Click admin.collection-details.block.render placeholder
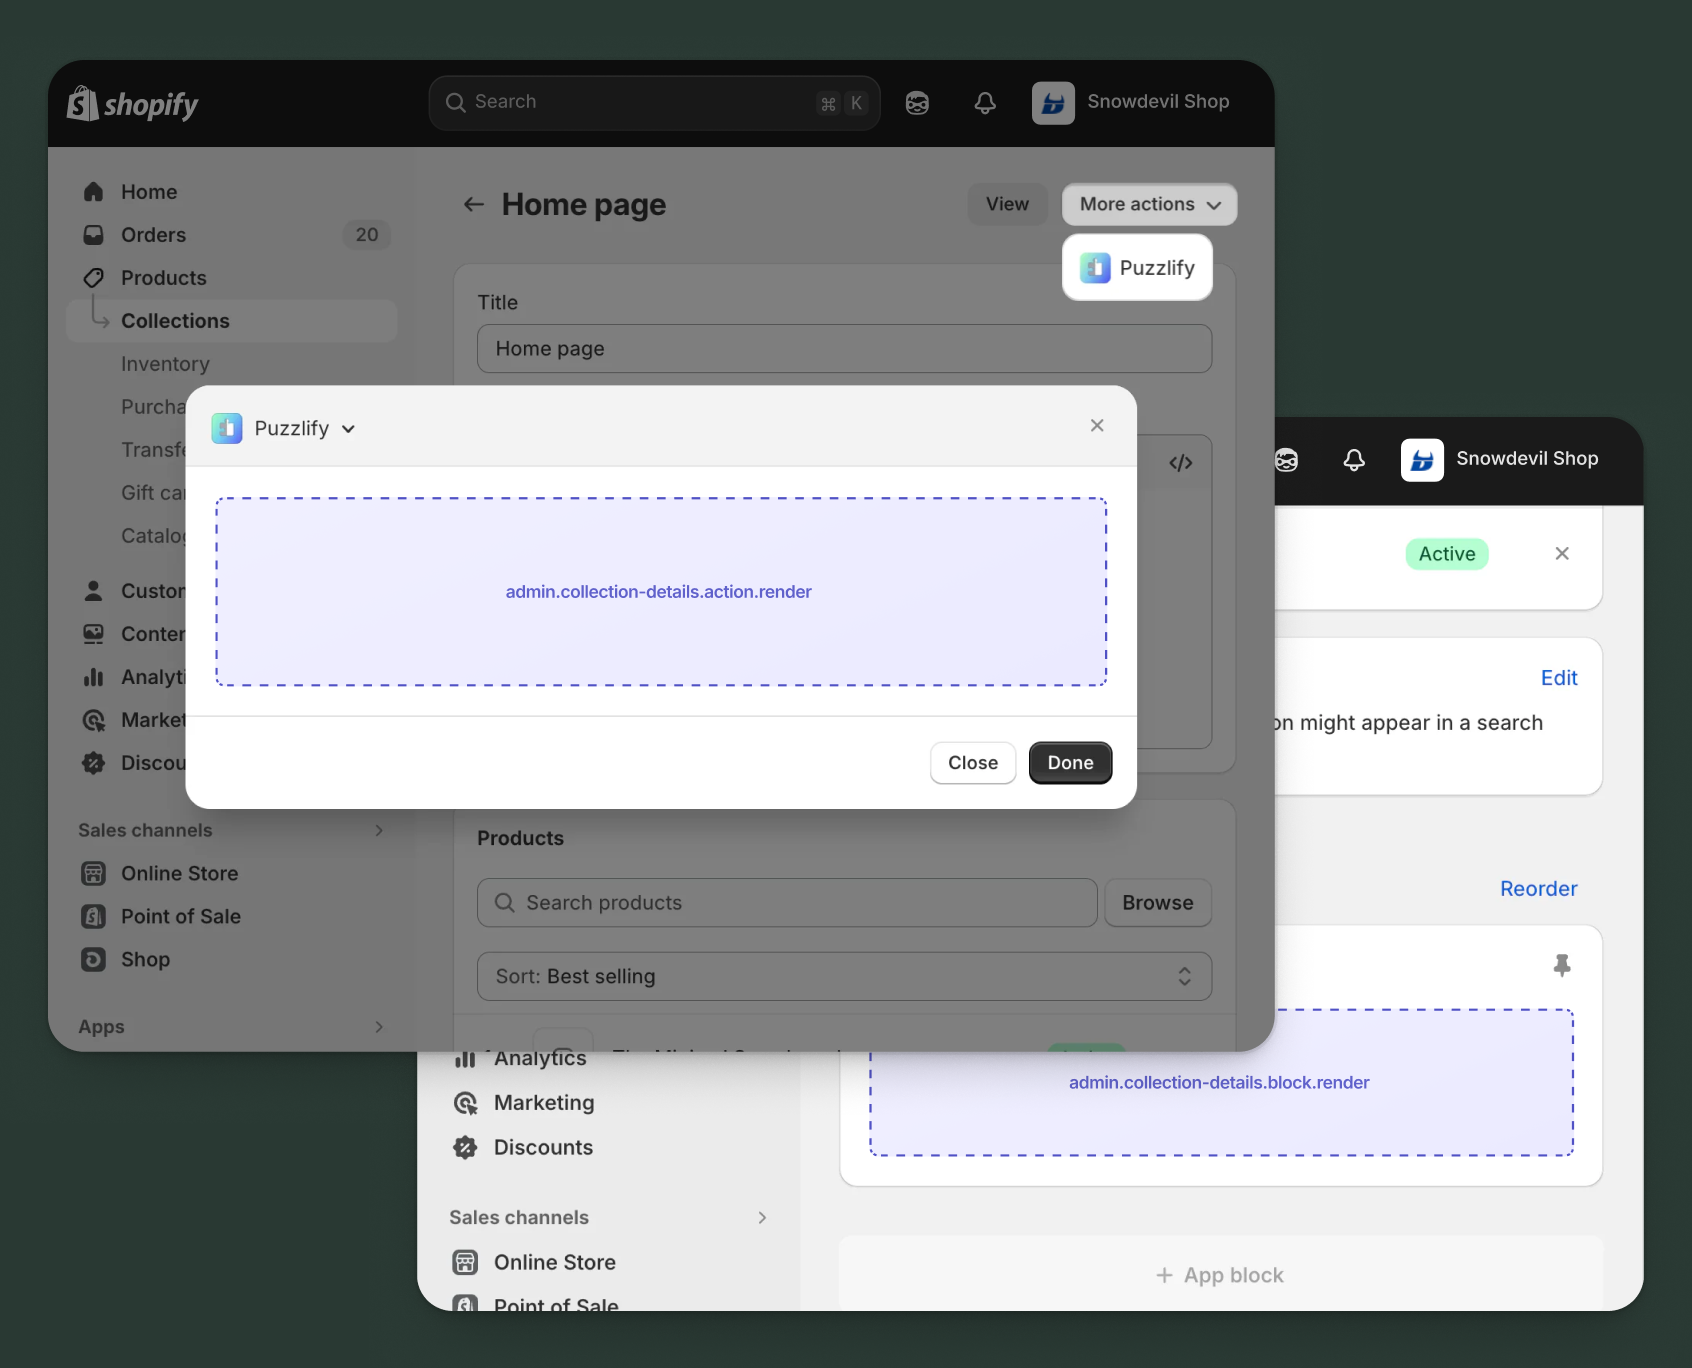The height and width of the screenshot is (1368, 1692). [x=1221, y=1083]
